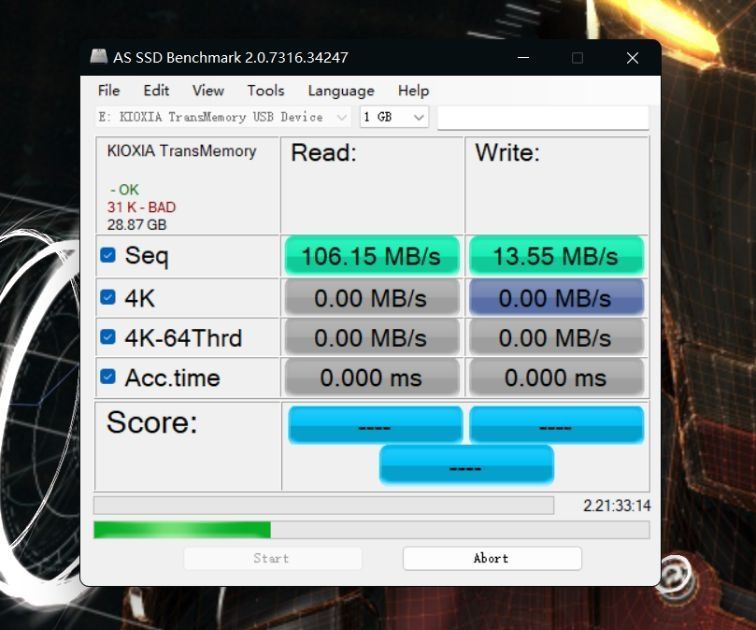Click the empty text field beside 1 GB
The image size is (756, 630).
(x=542, y=117)
